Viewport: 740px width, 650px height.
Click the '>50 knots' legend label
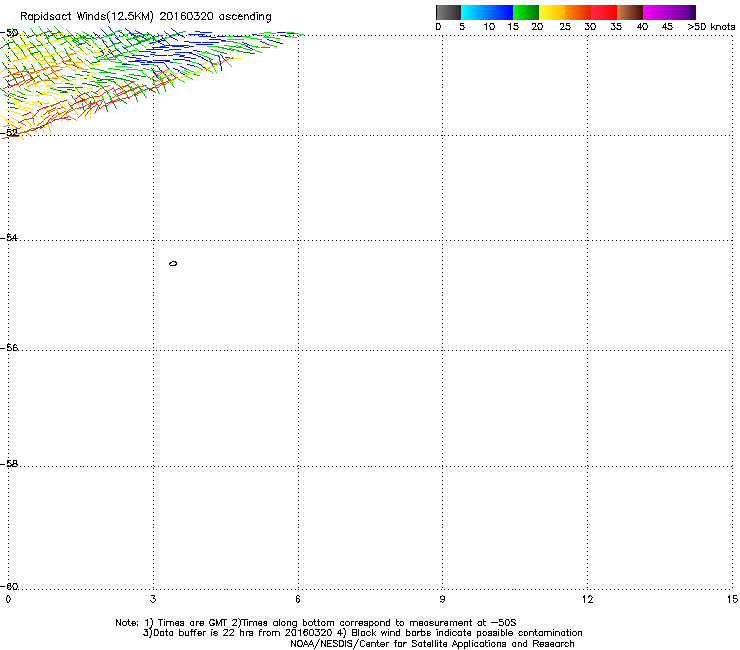[711, 27]
